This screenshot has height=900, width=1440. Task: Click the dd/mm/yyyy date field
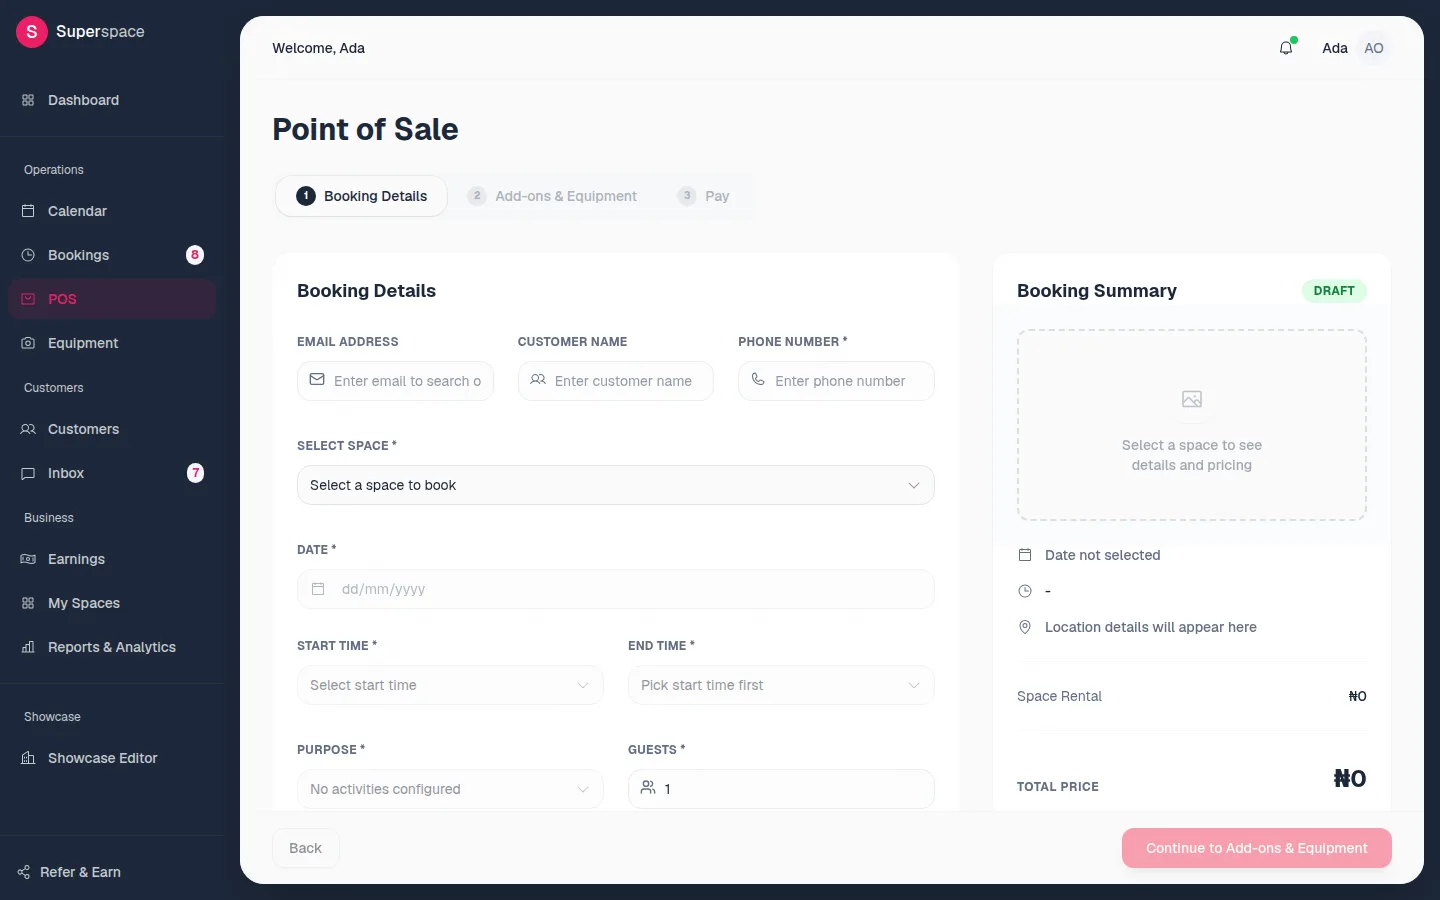pyautogui.click(x=616, y=589)
